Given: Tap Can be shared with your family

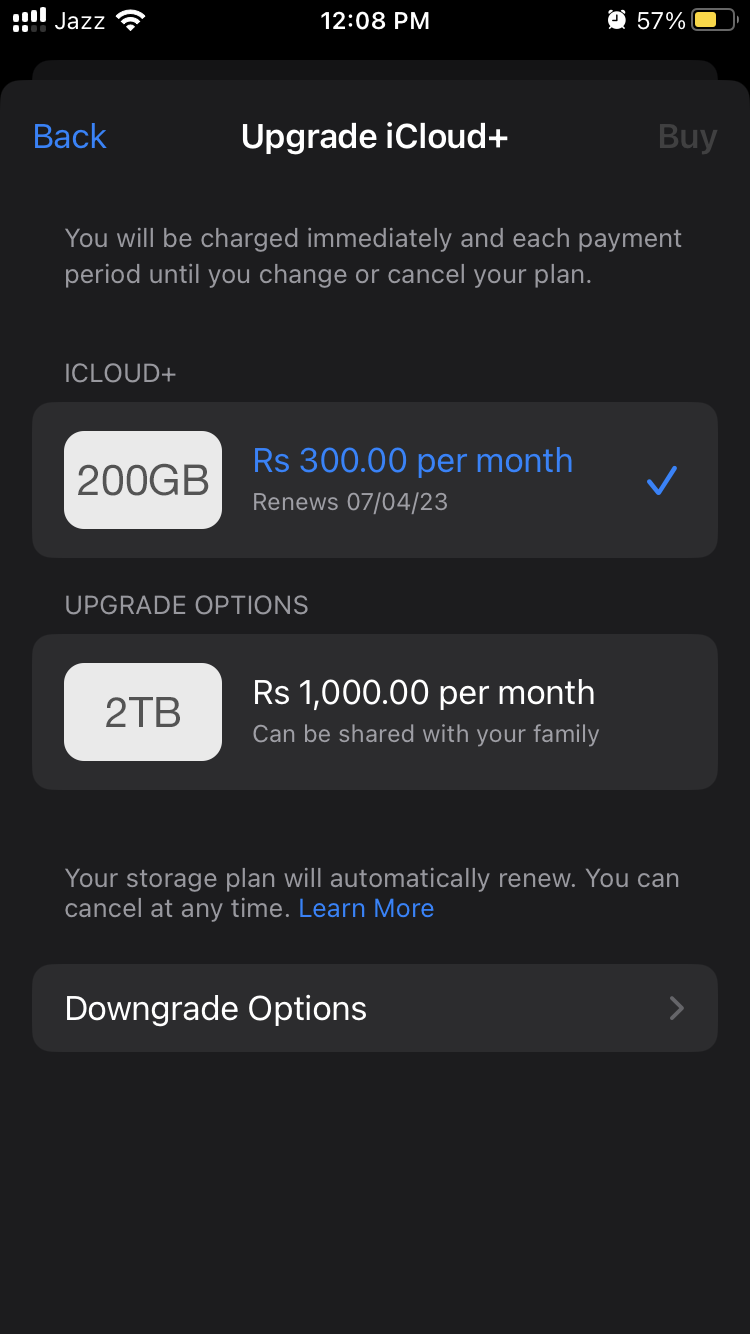Looking at the screenshot, I should (425, 734).
